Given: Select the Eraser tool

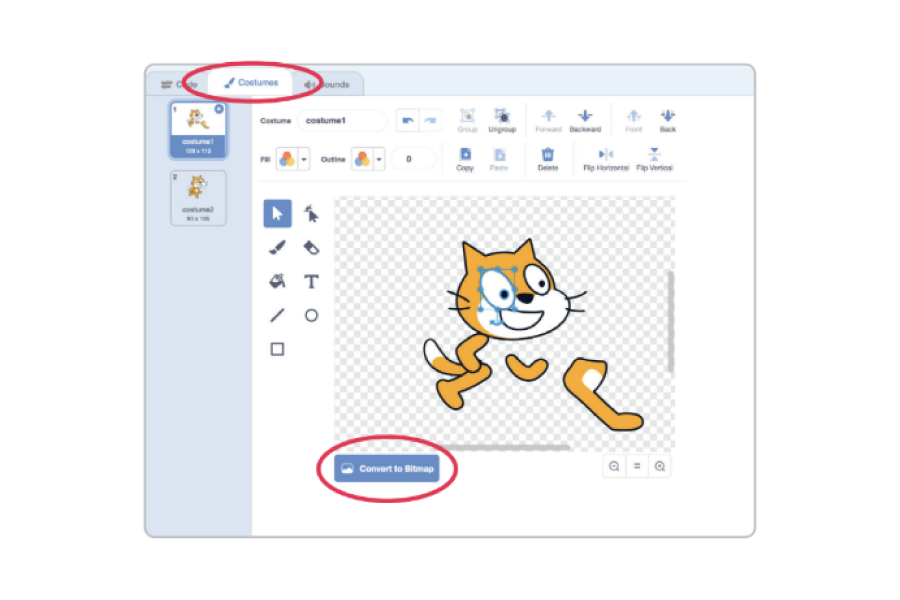Looking at the screenshot, I should [312, 247].
